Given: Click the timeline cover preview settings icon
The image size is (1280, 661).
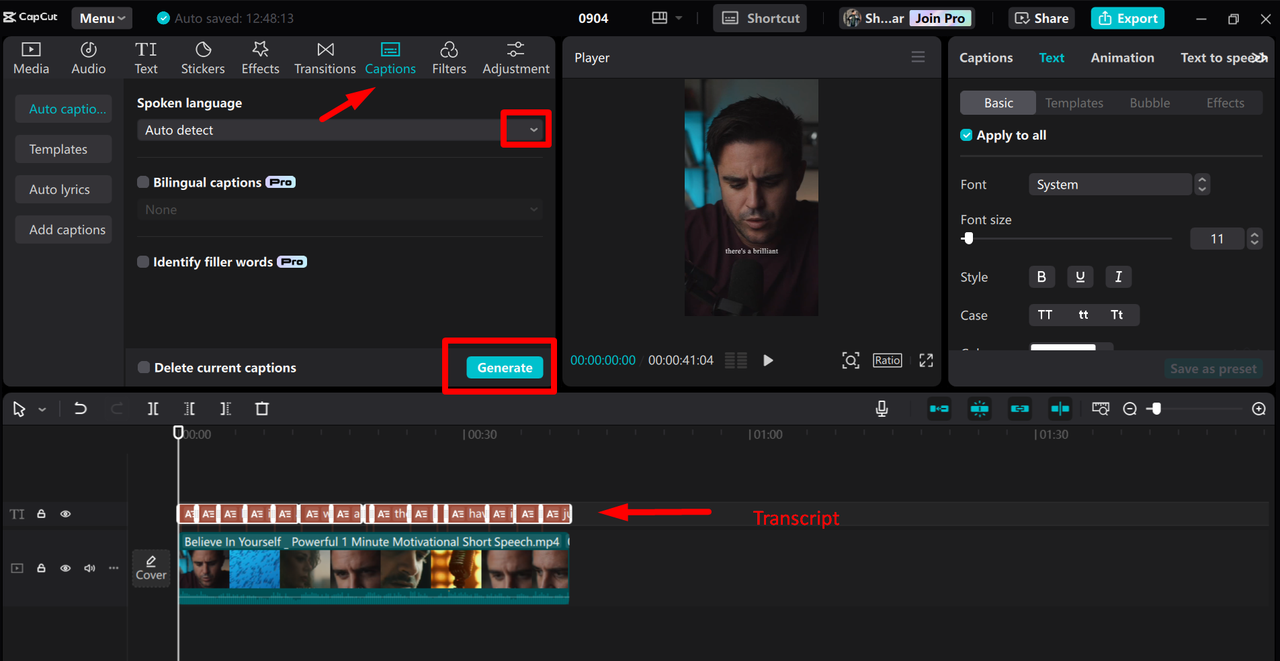Looking at the screenshot, I should [1101, 408].
